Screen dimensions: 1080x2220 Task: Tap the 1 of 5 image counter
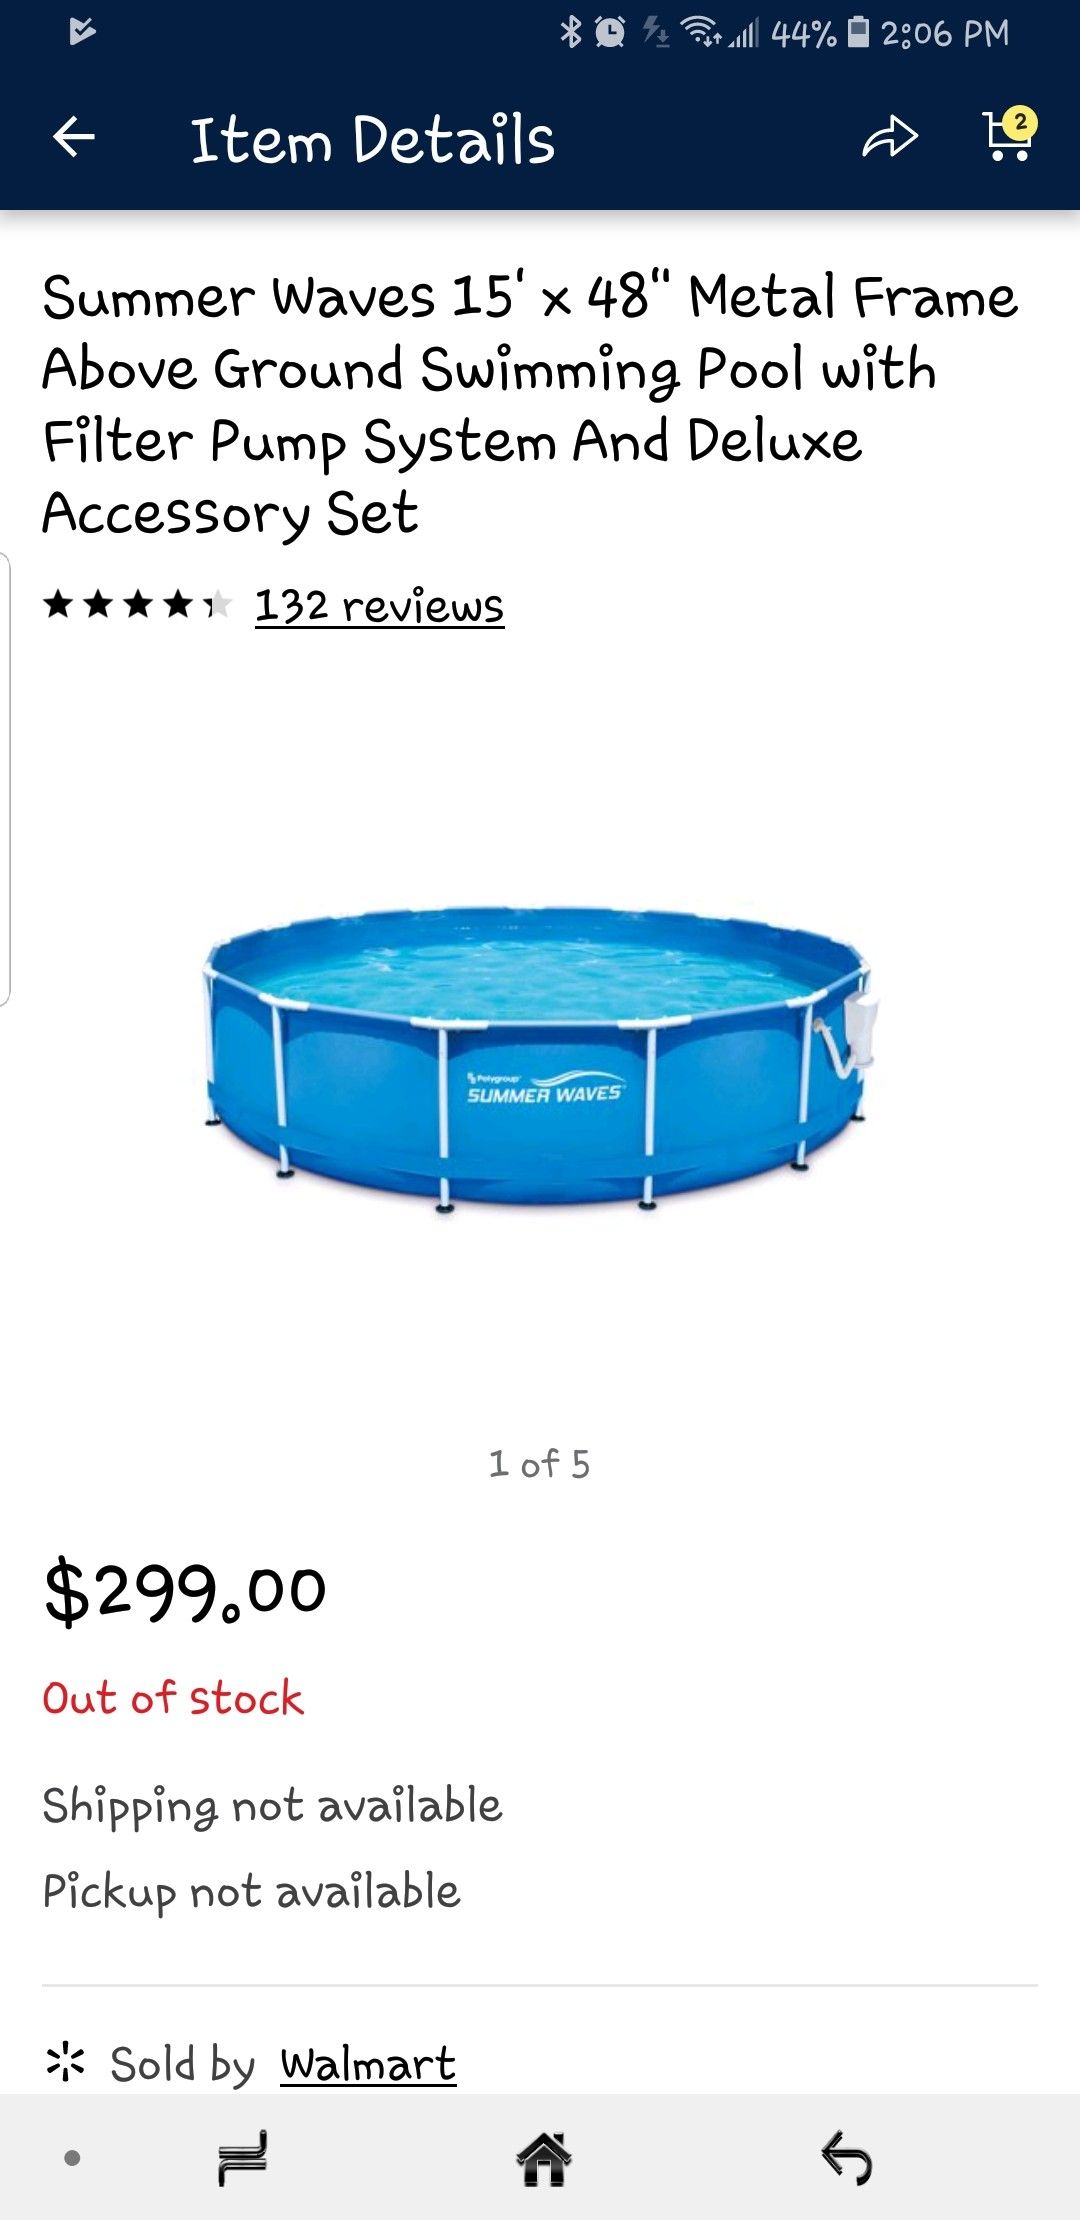[x=539, y=1464]
